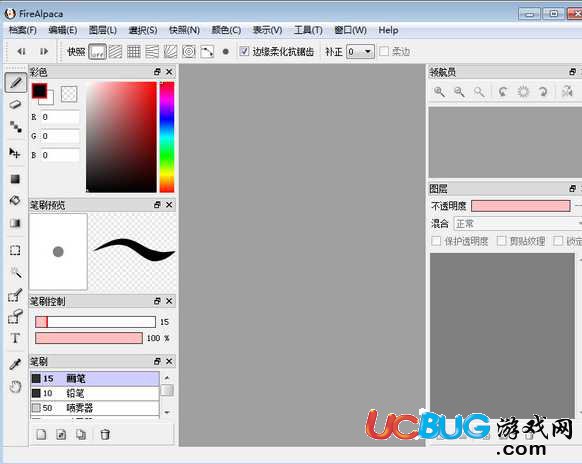The image size is (582, 464).
Task: Enable radial lines snap
Action: 170,52
